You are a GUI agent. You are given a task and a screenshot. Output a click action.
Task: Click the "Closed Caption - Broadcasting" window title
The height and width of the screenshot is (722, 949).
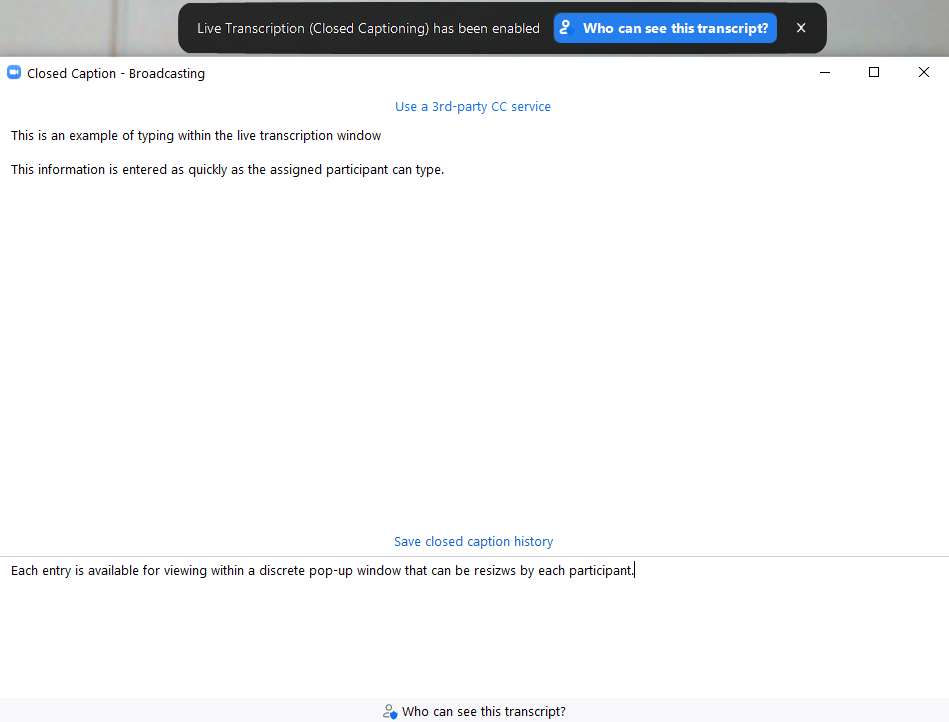[x=116, y=74]
